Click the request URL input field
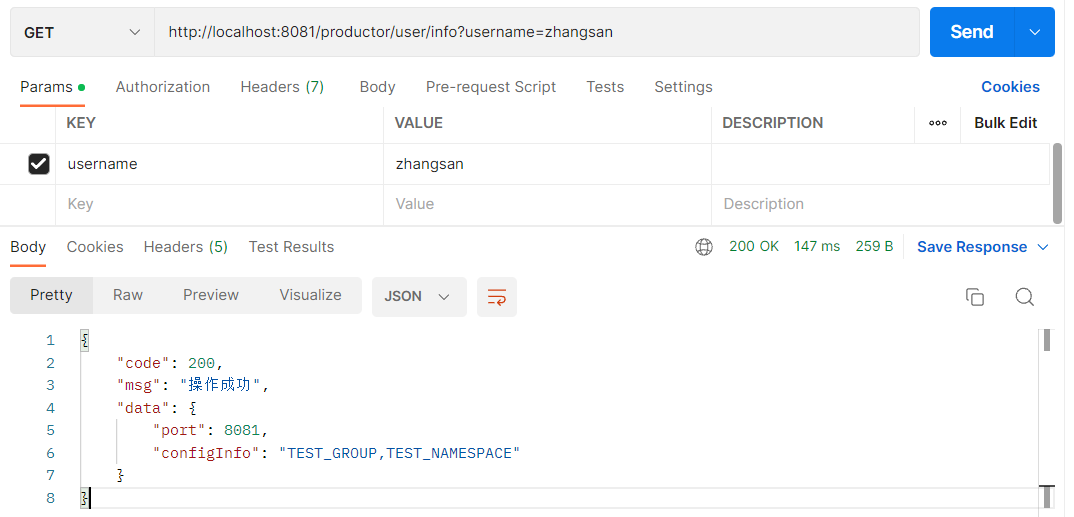 [536, 33]
